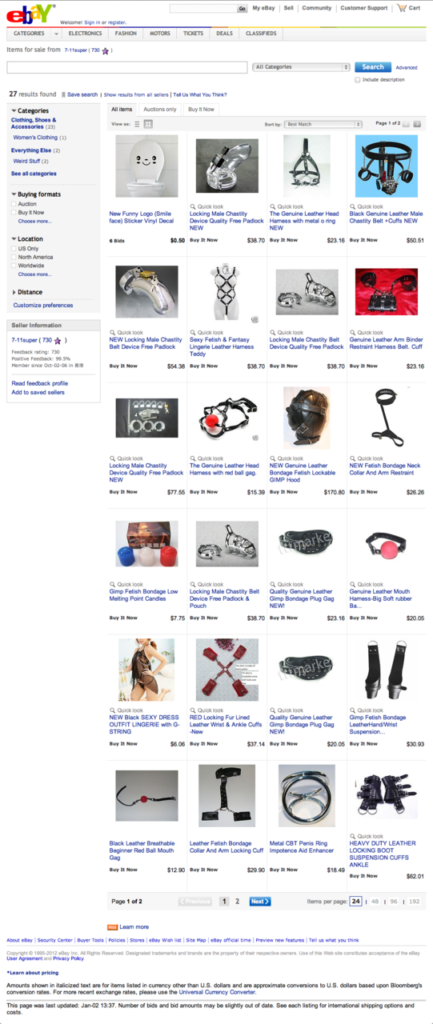This screenshot has width=433, height=1024.
Task: Open Read feedback profile link
Action: [x=40, y=383]
